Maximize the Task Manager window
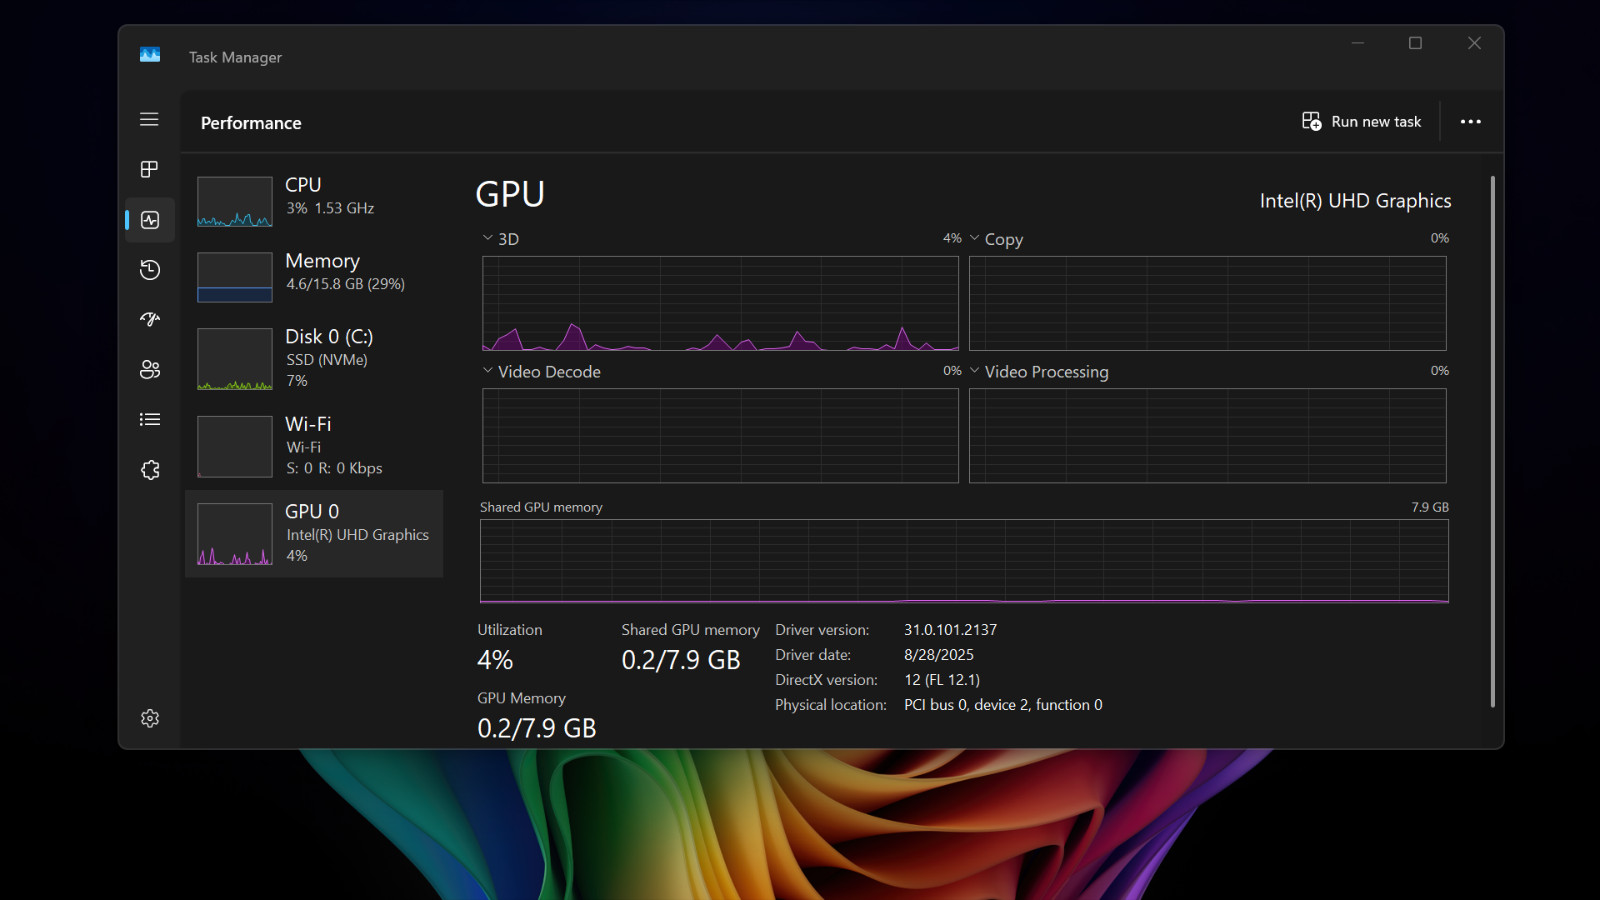This screenshot has width=1600, height=900. click(x=1415, y=43)
